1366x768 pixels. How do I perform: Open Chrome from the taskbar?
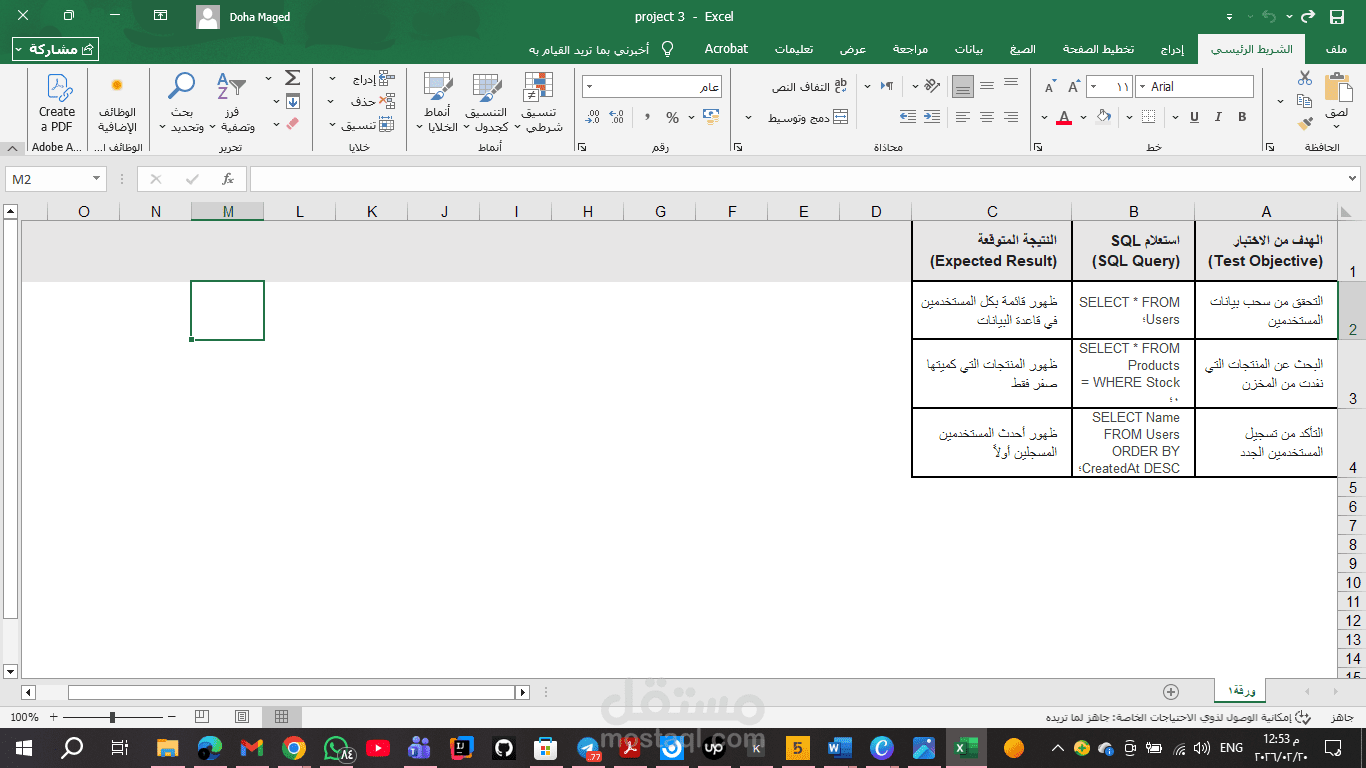[x=293, y=747]
